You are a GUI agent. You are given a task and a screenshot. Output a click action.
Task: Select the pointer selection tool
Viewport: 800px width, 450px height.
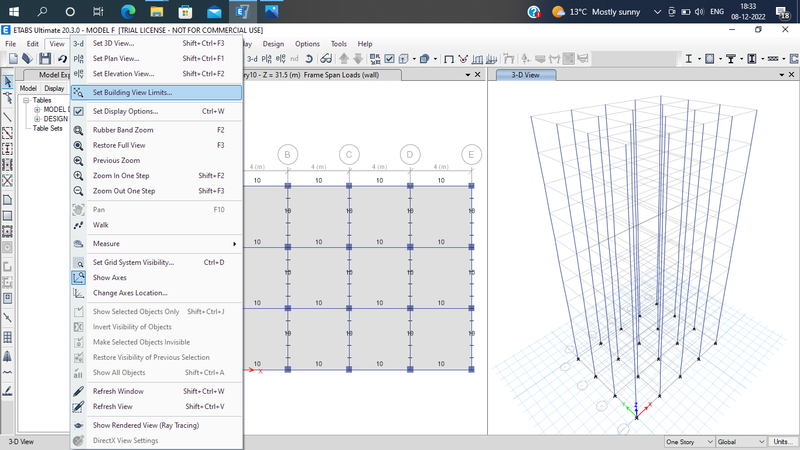[8, 81]
